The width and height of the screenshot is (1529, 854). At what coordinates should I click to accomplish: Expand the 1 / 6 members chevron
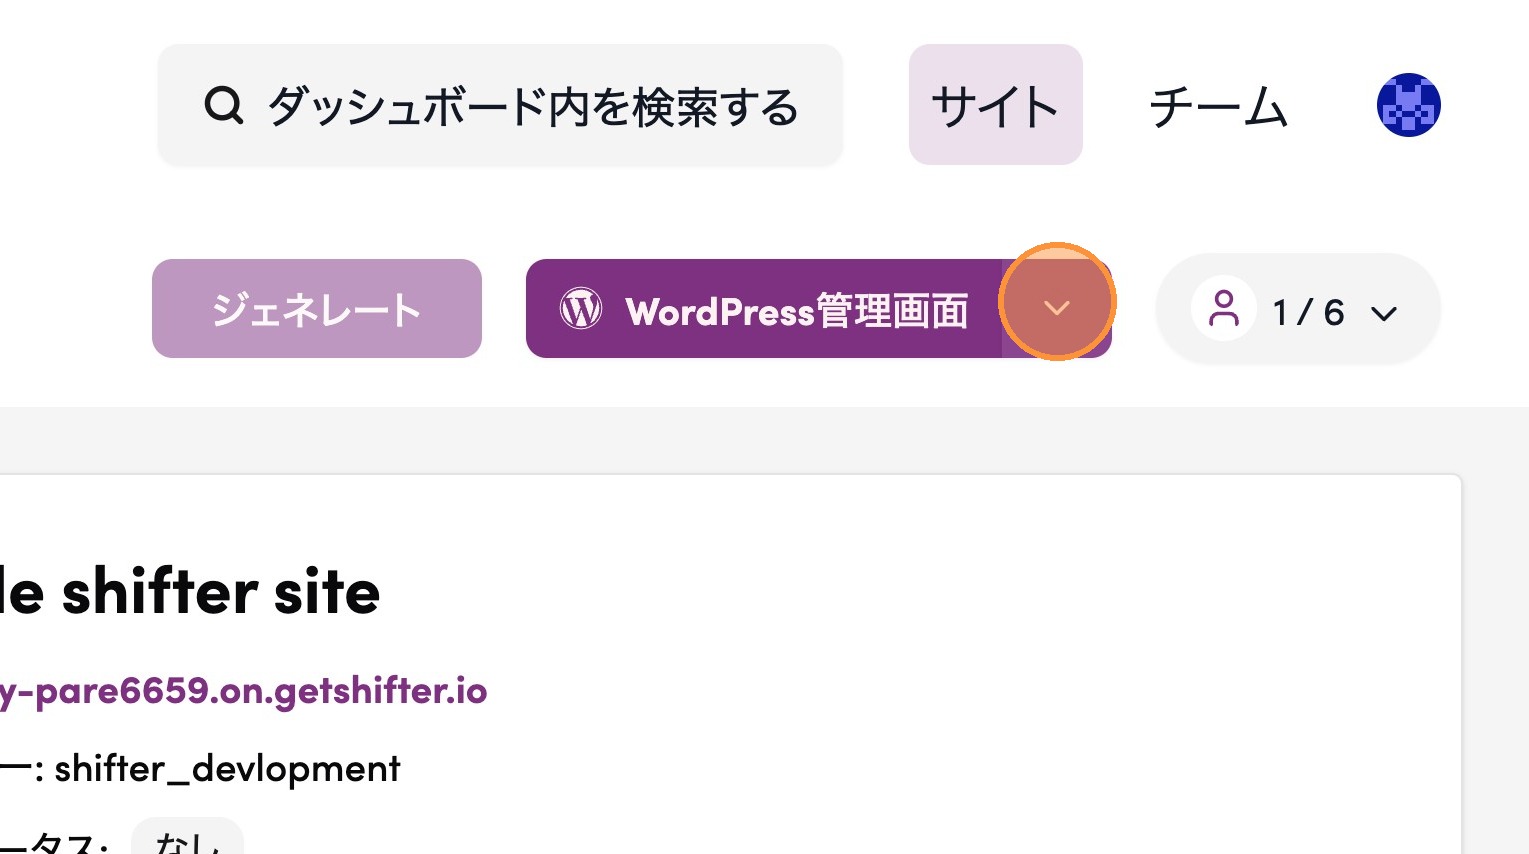[x=1384, y=313]
